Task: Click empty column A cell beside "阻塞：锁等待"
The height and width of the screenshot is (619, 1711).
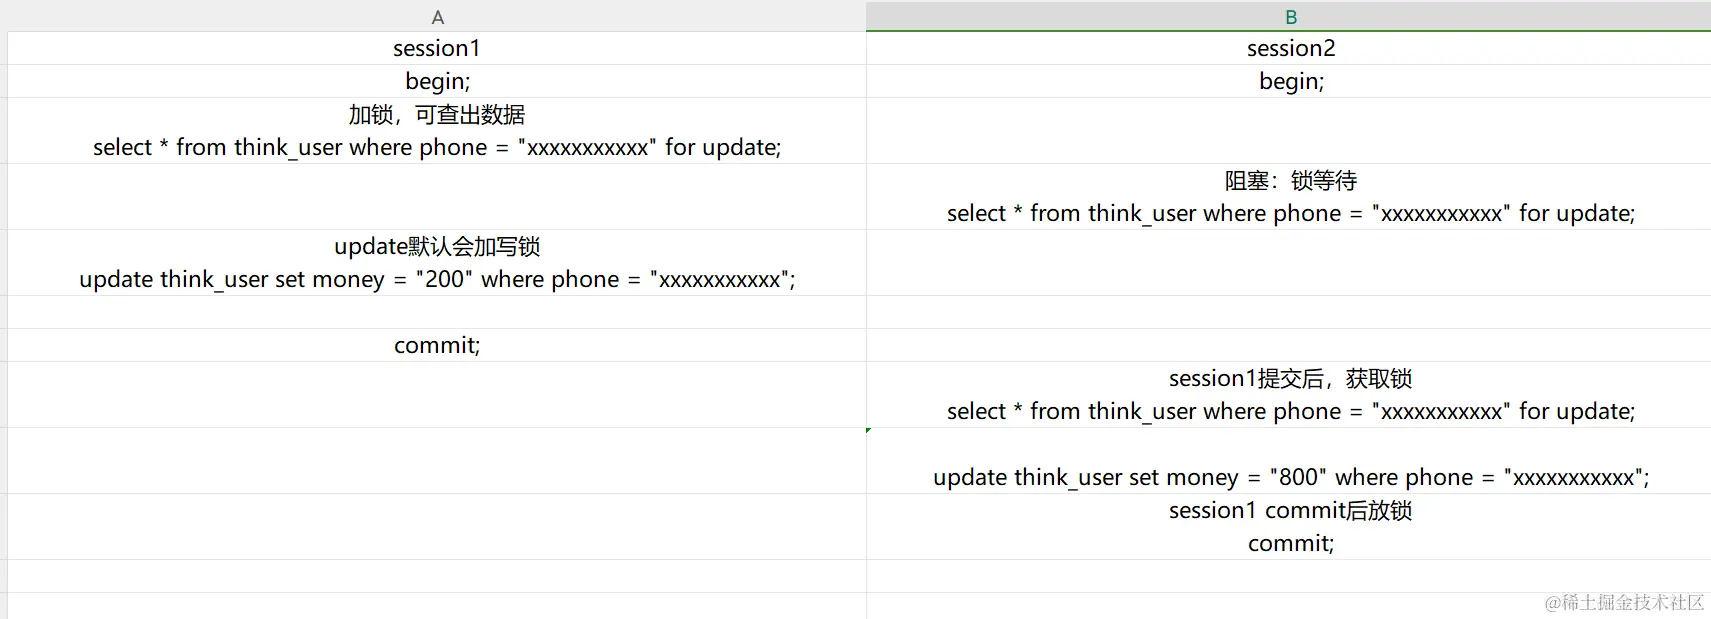Action: [437, 197]
